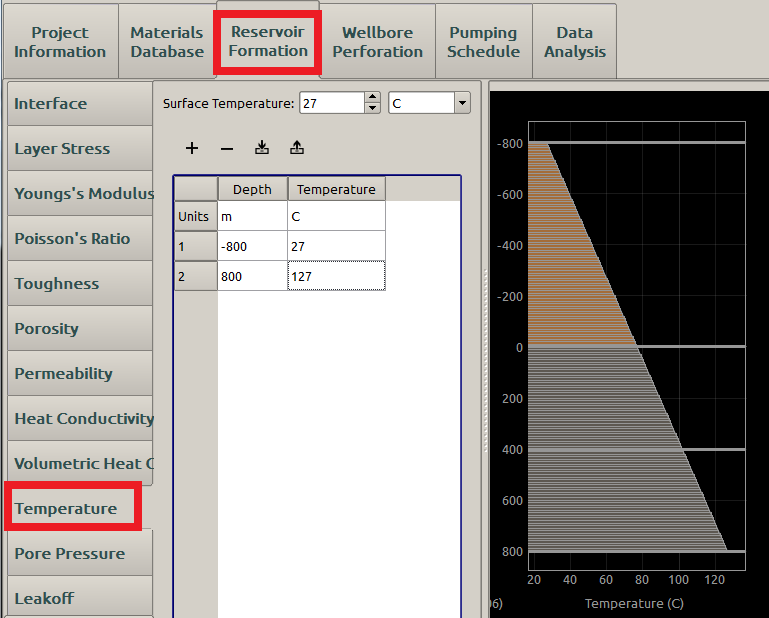Select row 1 header in table

pos(196,246)
